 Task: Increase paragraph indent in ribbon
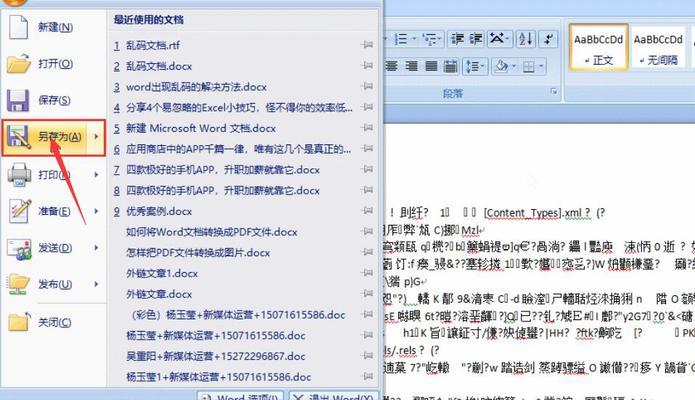pyautogui.click(x=476, y=39)
